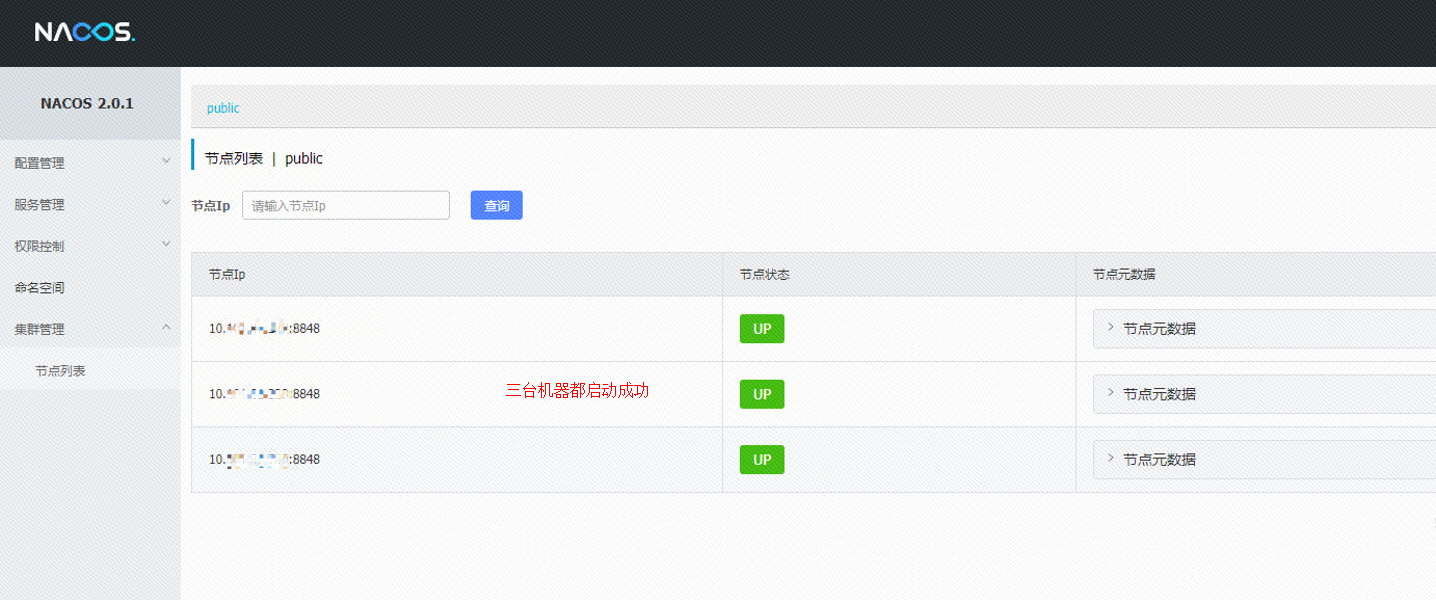Expand the 权限控制 chevron arrow
Image resolution: width=1436 pixels, height=600 pixels.
(x=166, y=242)
